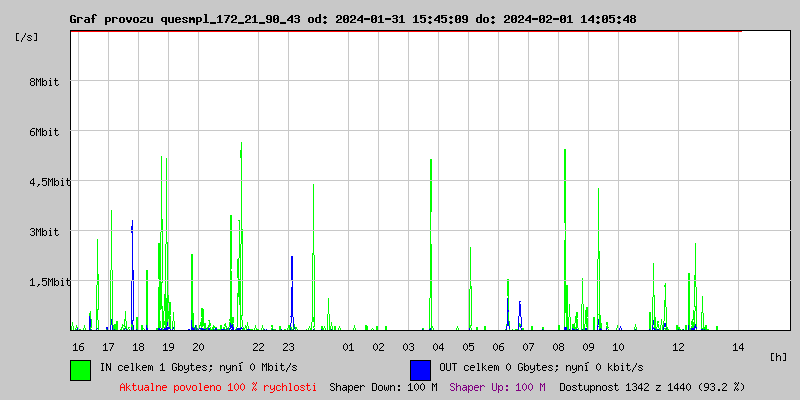Click the [/s] unit label at top left
The width and height of the screenshot is (800, 400).
27,37
